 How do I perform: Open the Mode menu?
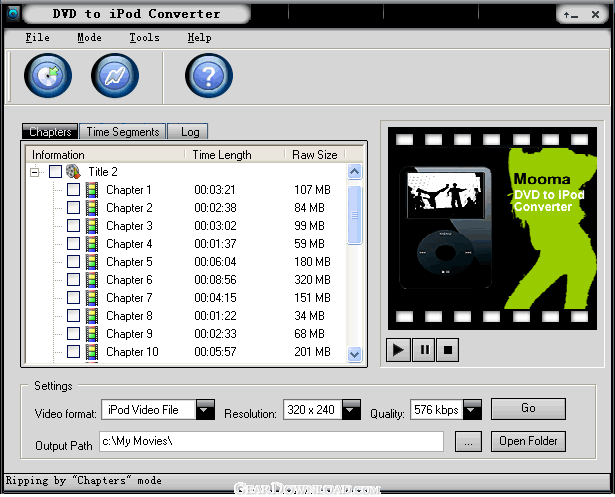(x=89, y=38)
